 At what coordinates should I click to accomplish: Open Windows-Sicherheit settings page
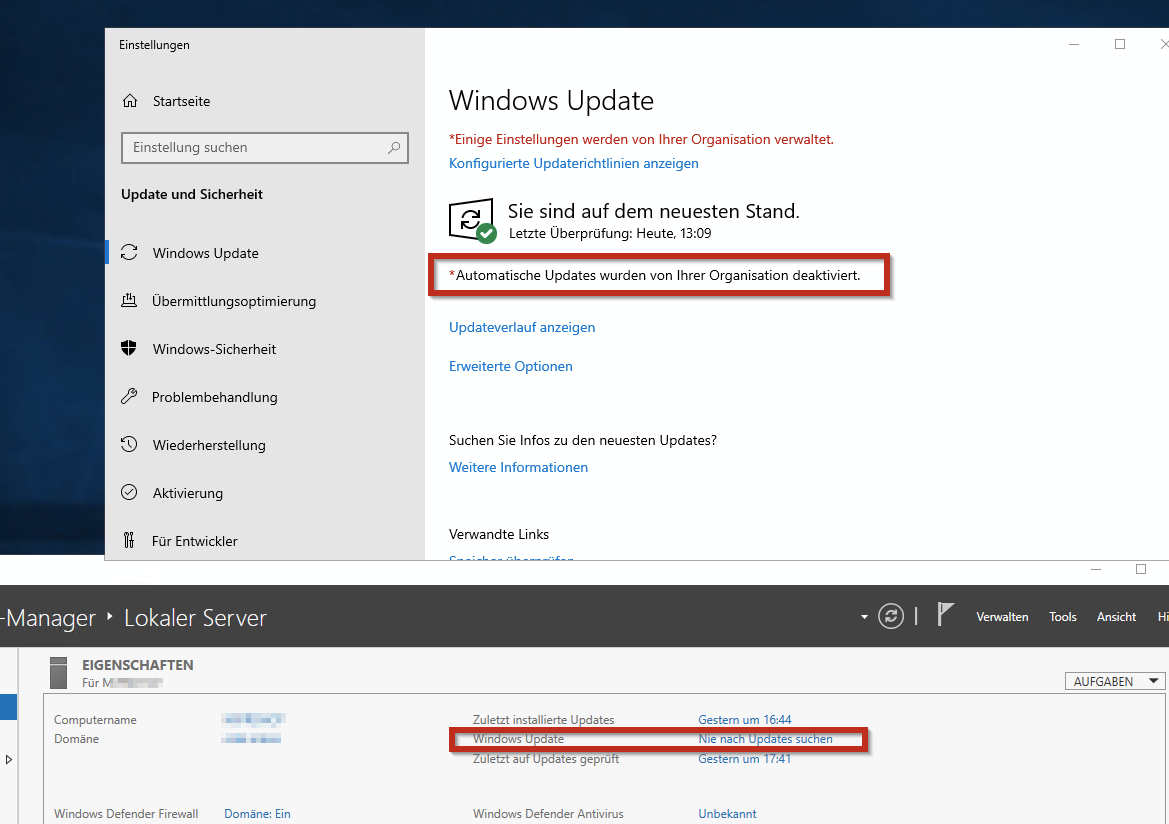[214, 349]
